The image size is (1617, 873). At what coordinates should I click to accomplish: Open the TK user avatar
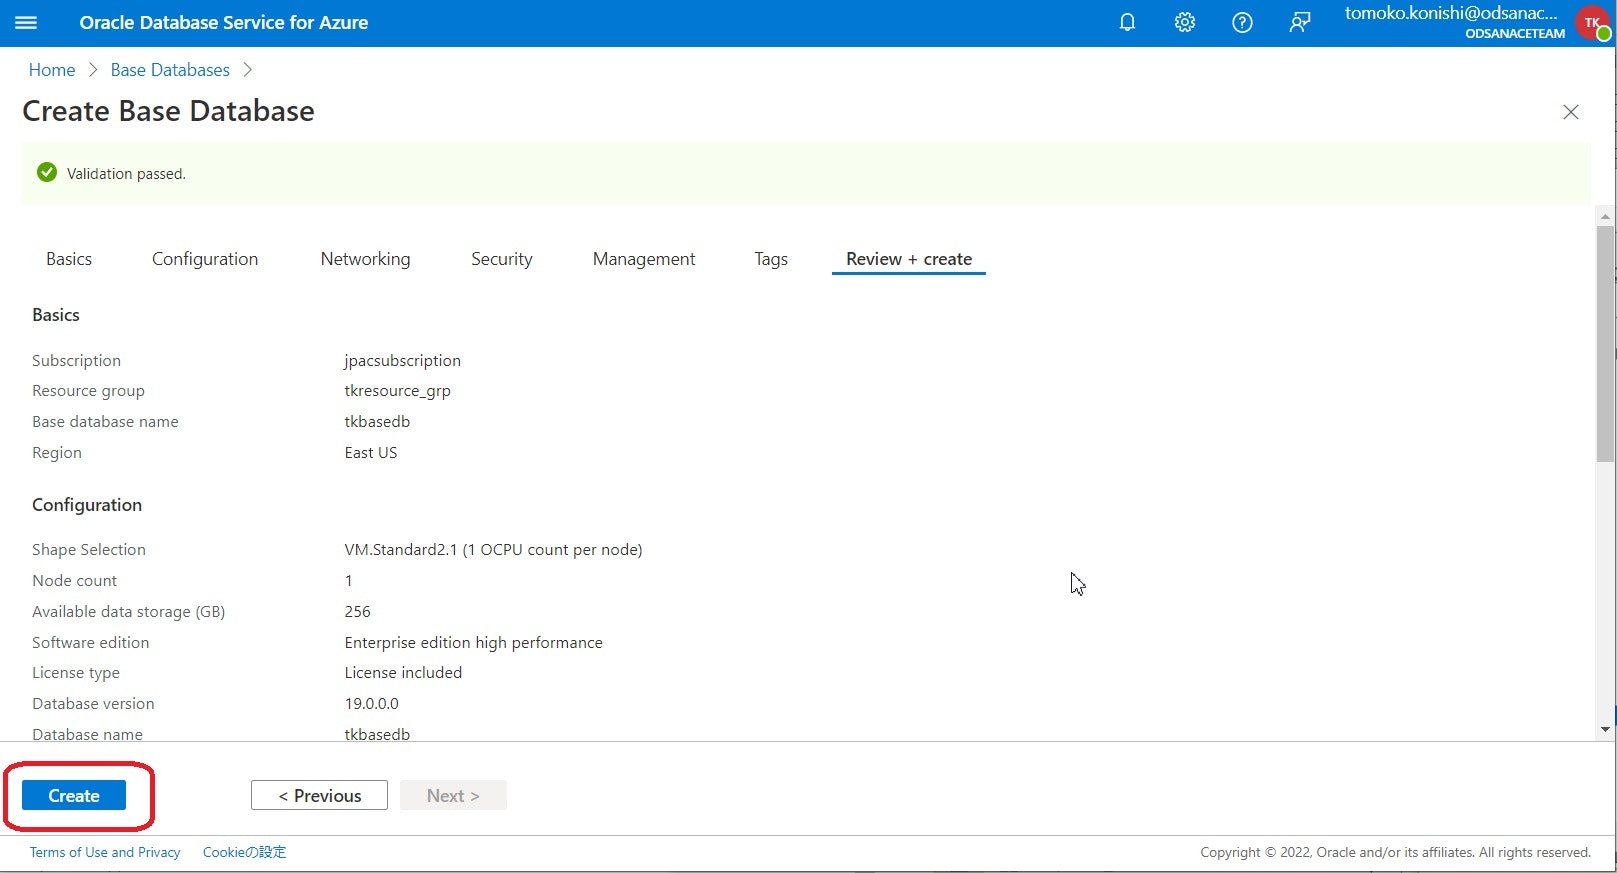point(1593,22)
